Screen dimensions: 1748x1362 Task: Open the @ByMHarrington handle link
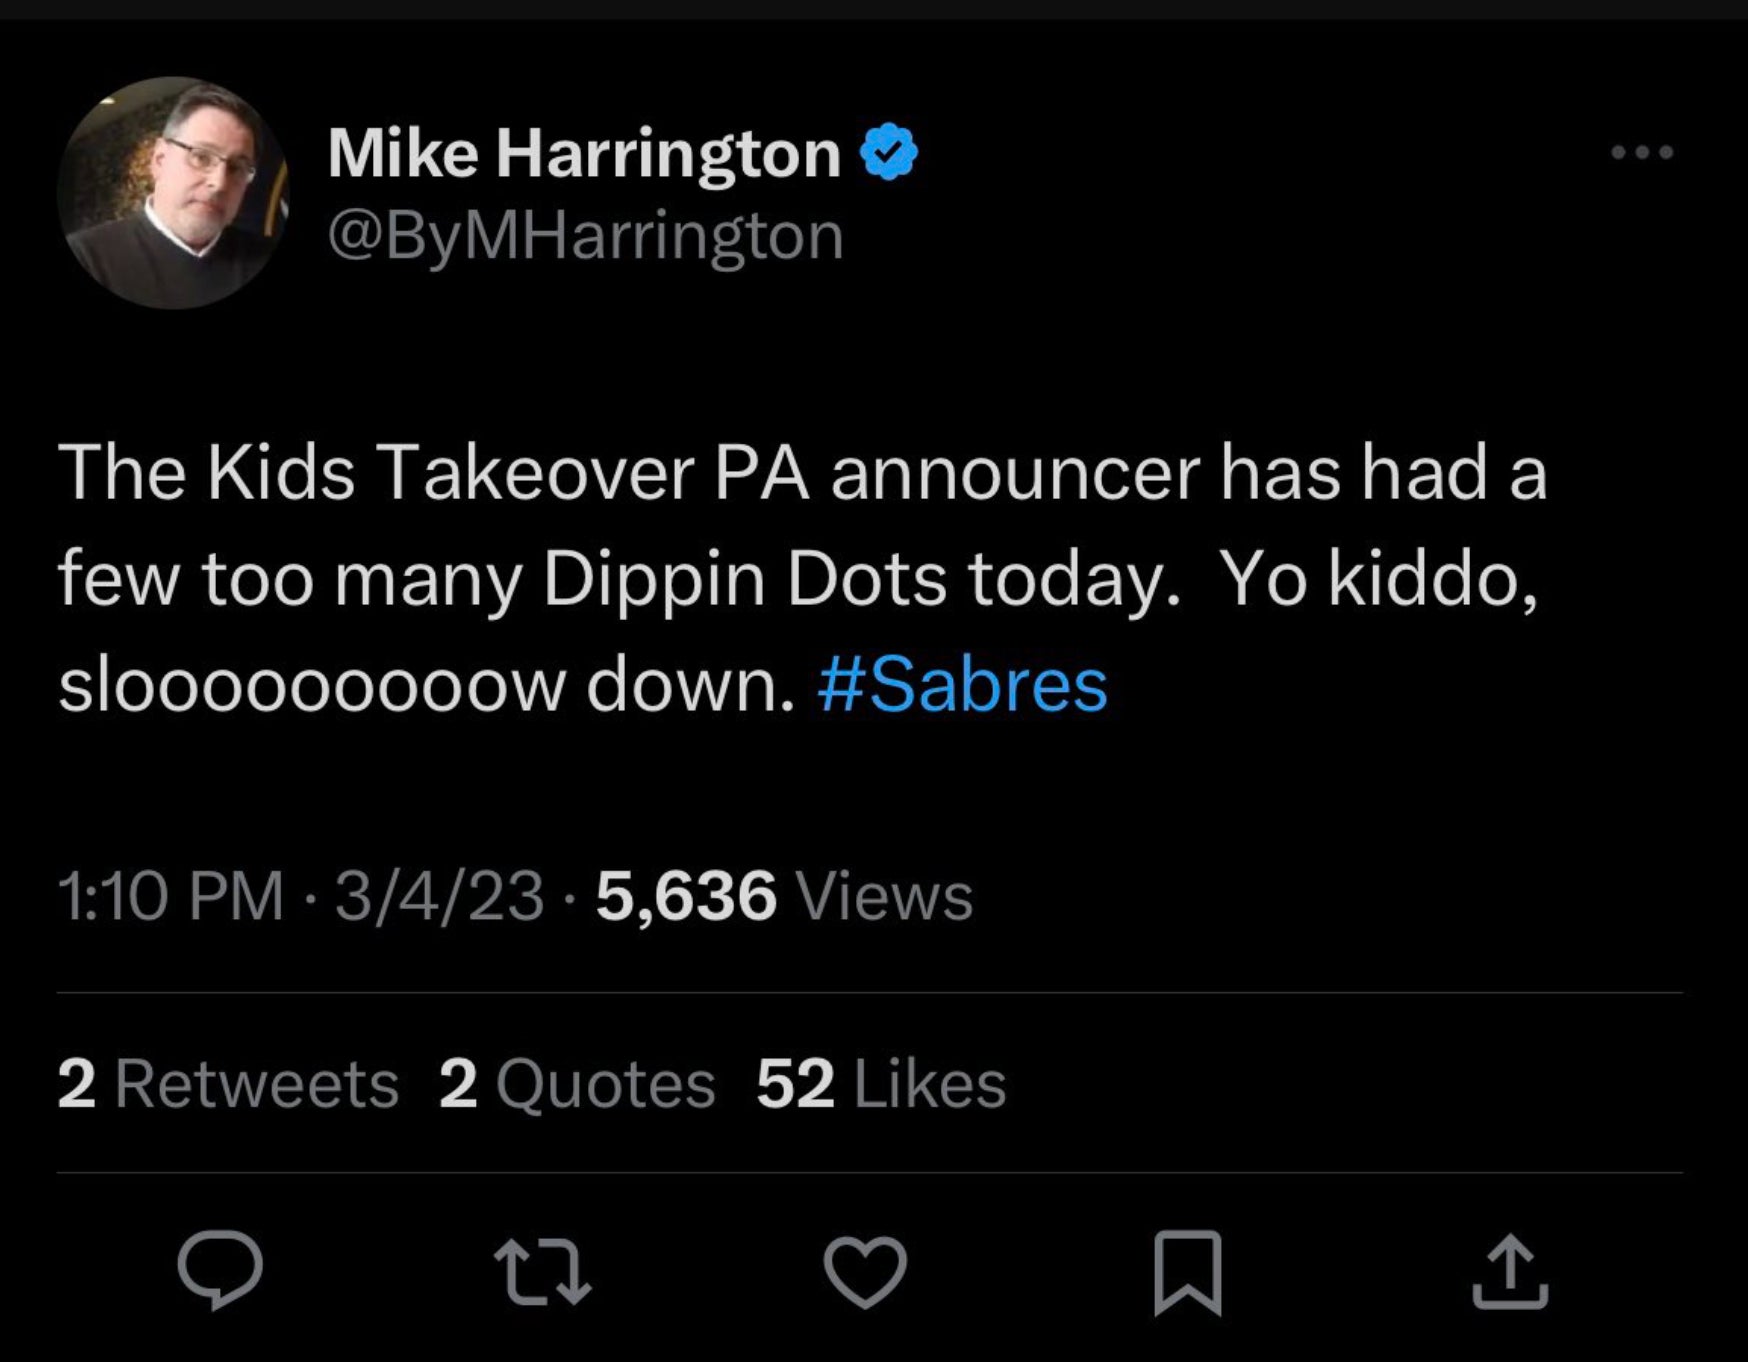(586, 237)
